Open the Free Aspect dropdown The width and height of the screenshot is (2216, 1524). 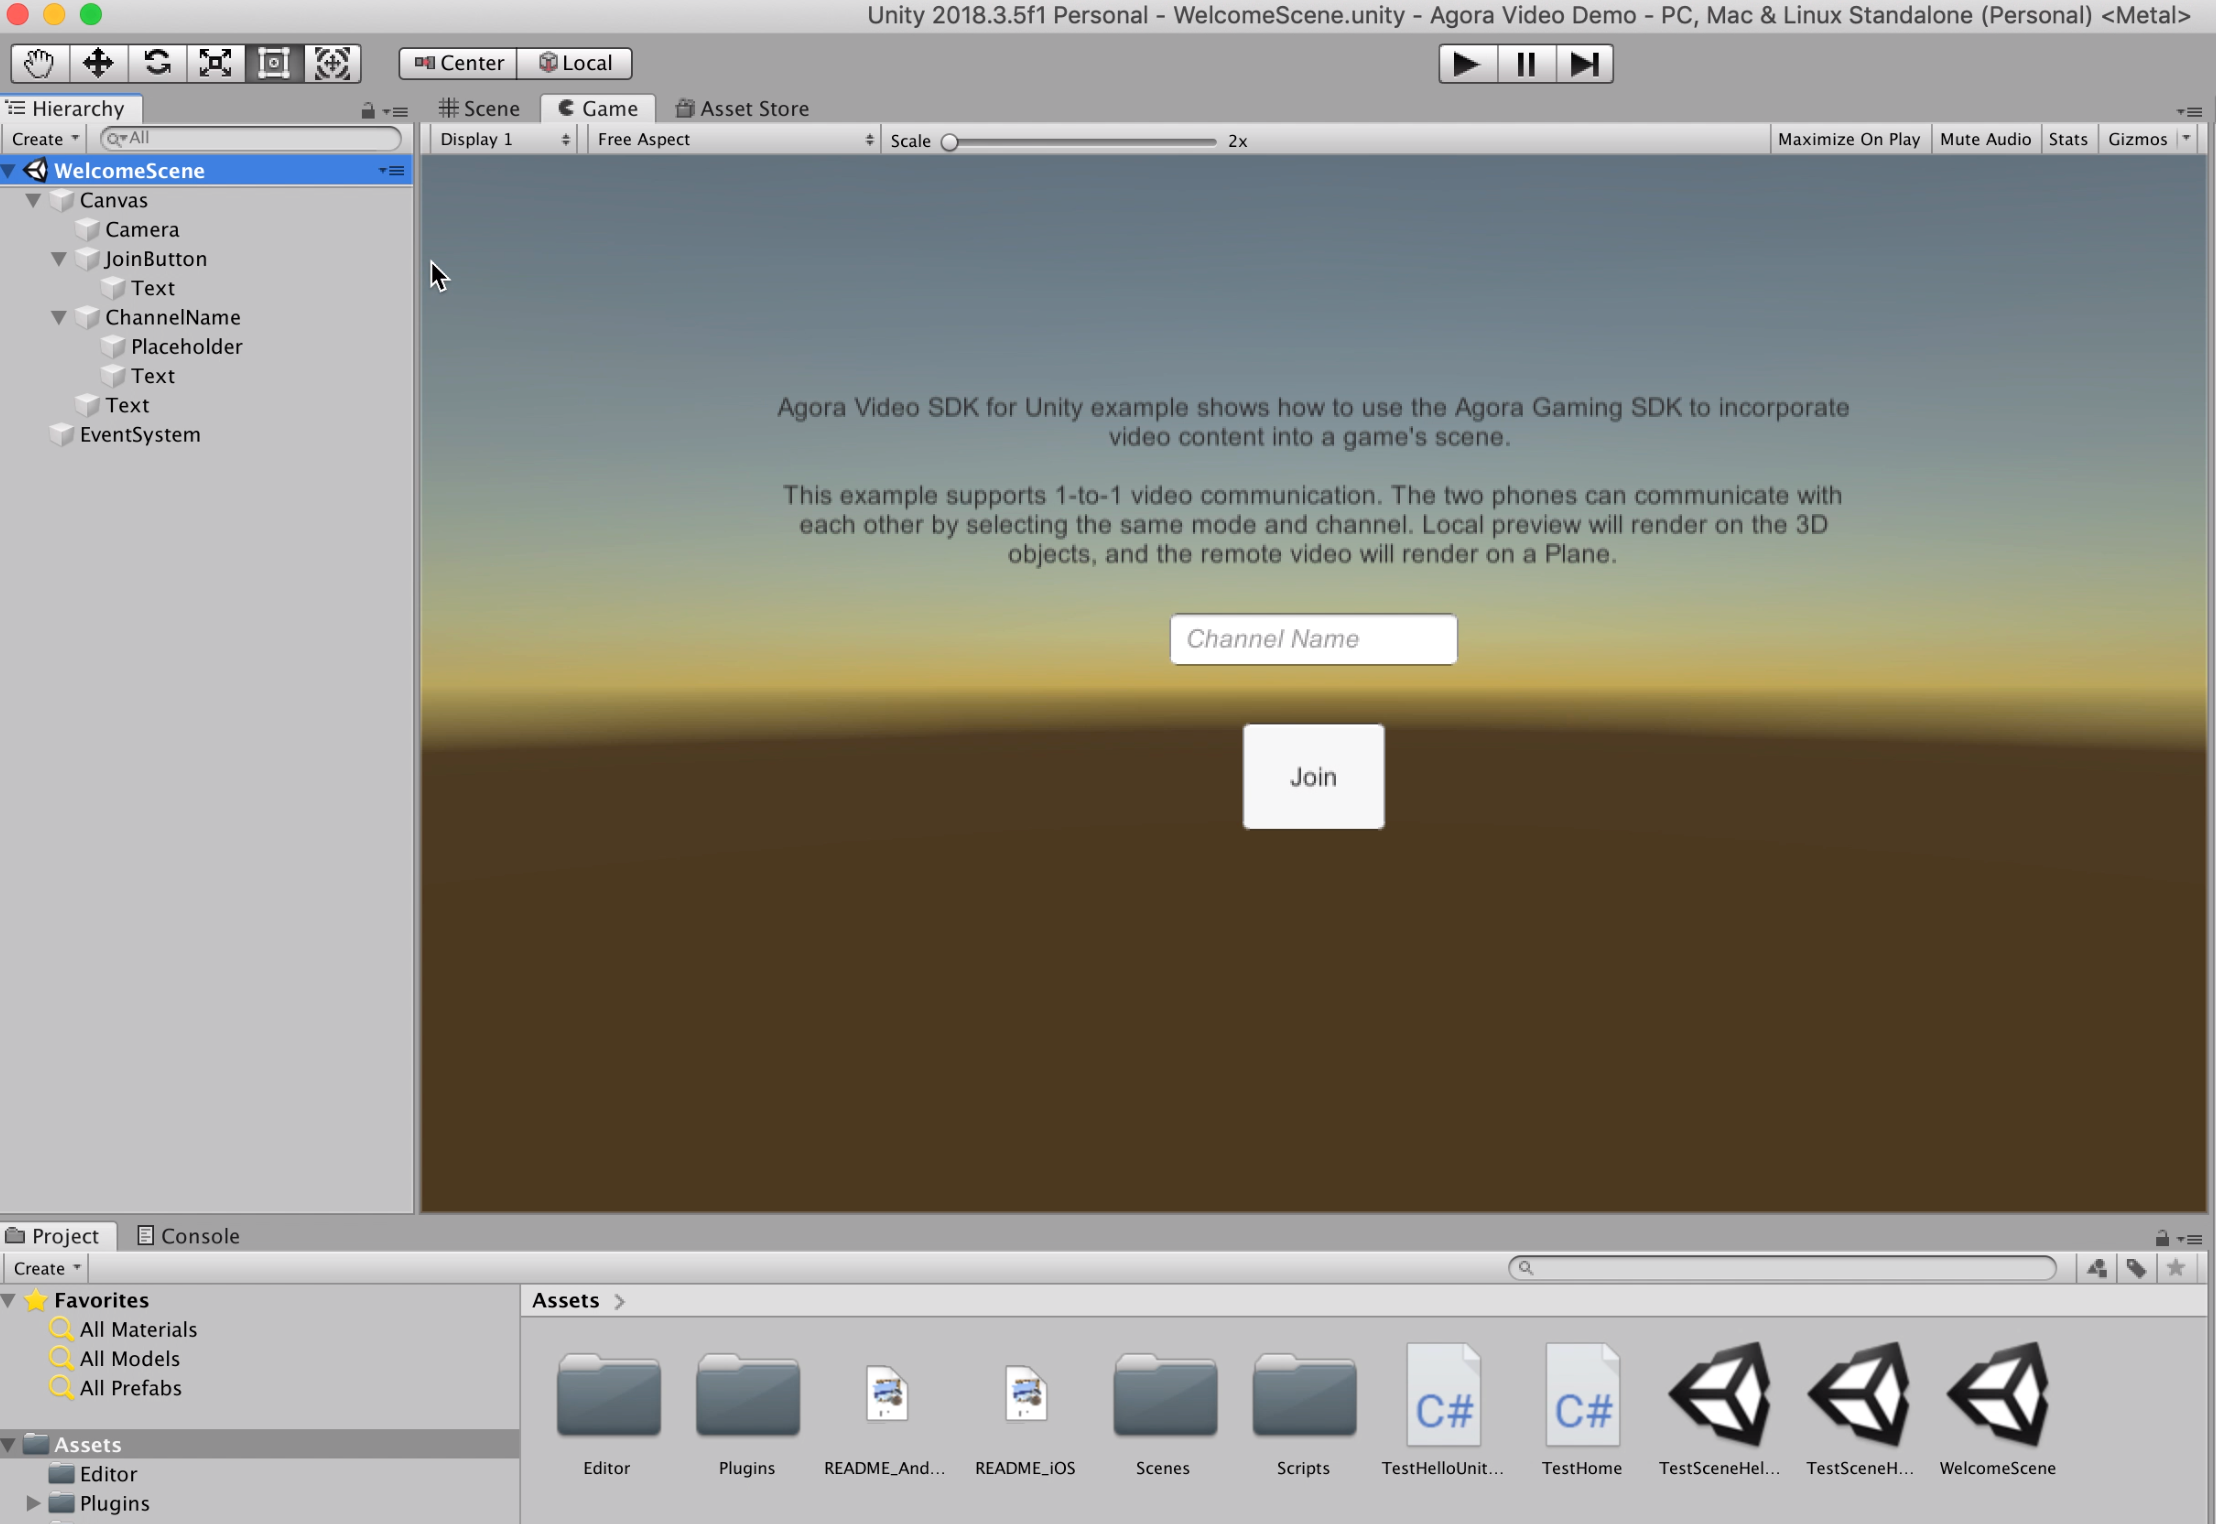(x=735, y=139)
